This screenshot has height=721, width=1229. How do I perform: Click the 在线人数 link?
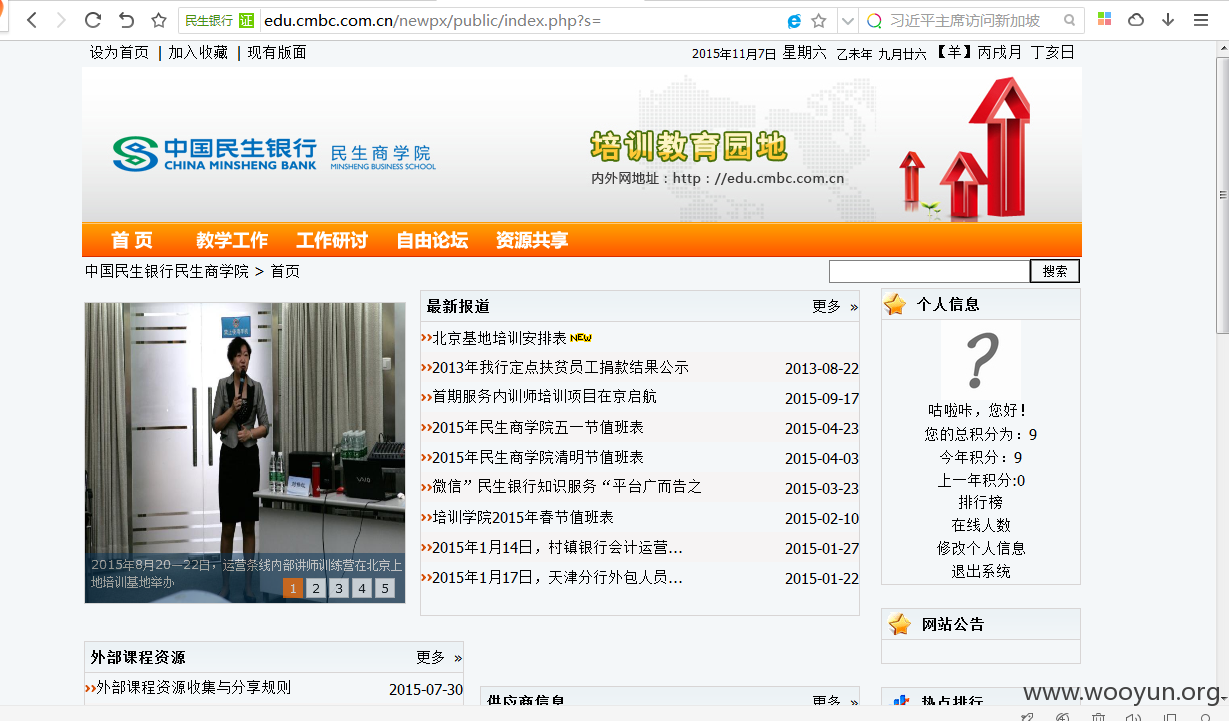coord(981,525)
